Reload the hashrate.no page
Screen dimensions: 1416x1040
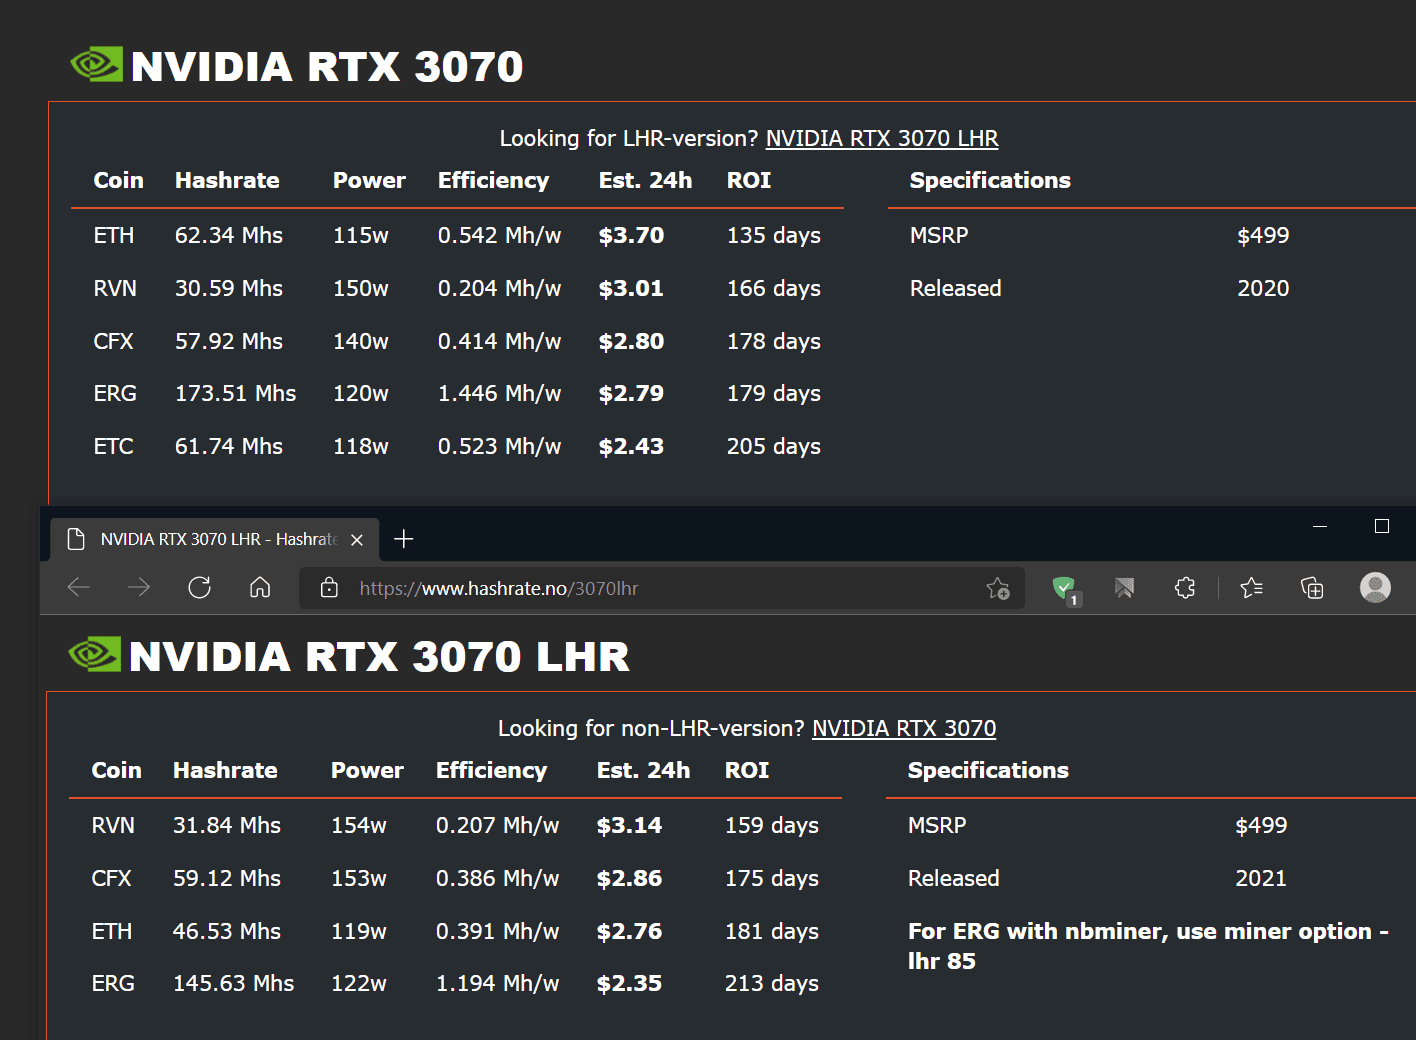pyautogui.click(x=200, y=587)
